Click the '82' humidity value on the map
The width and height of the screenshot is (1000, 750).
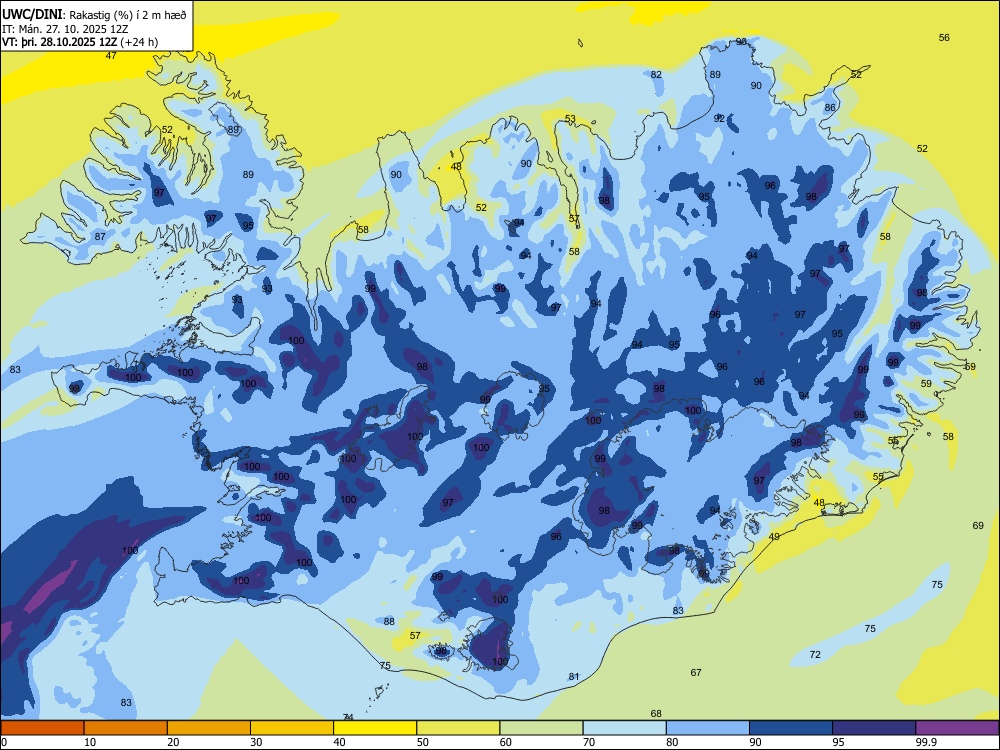[656, 75]
